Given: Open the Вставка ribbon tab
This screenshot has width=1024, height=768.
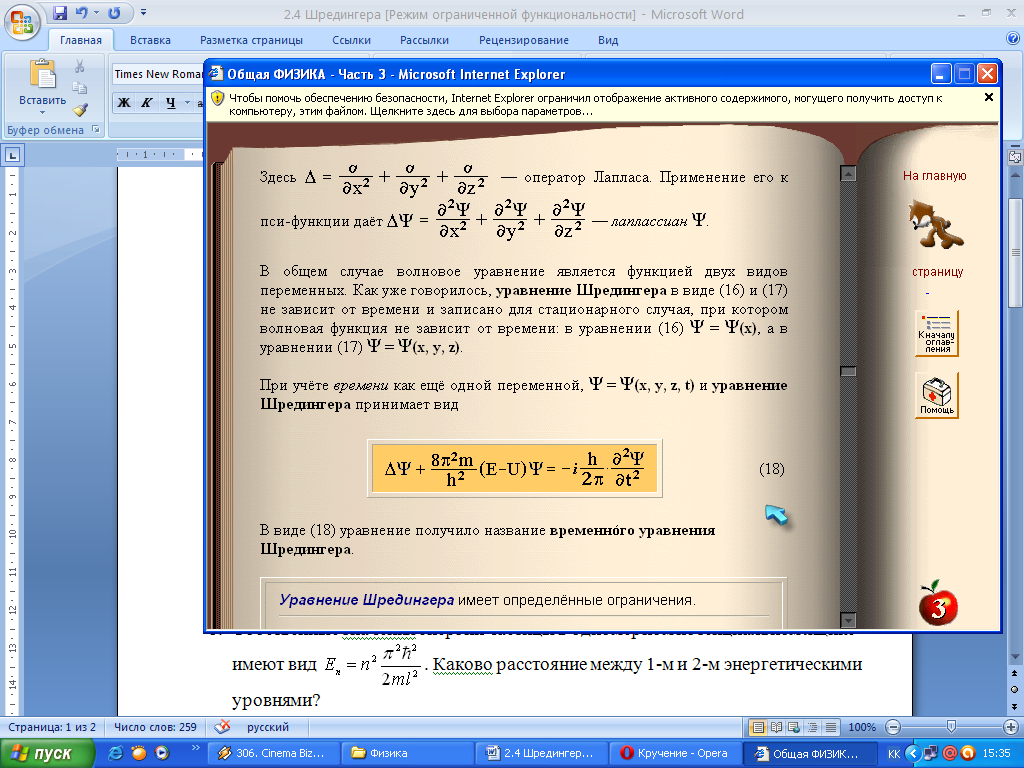Looking at the screenshot, I should tap(150, 40).
